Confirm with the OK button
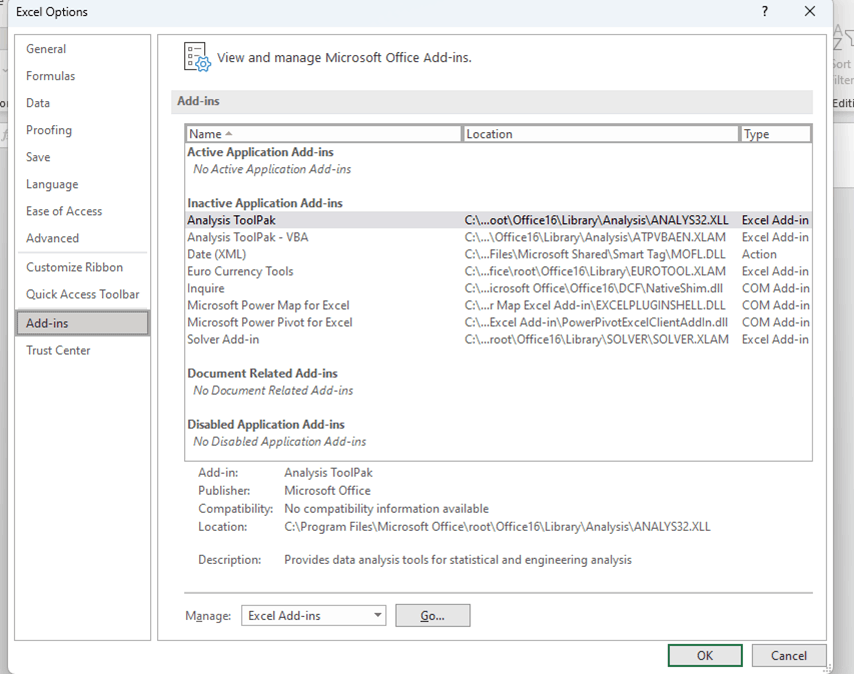855x675 pixels. pos(705,655)
